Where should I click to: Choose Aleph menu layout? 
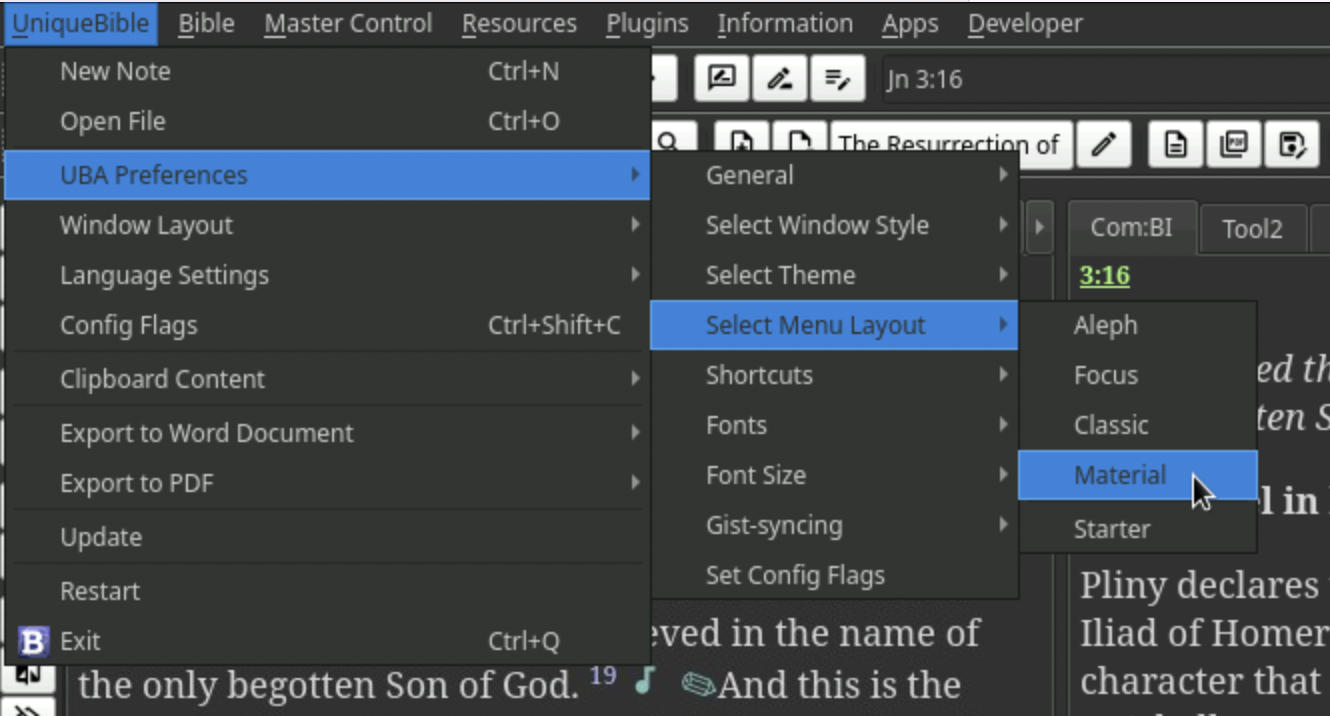pyautogui.click(x=1138, y=326)
